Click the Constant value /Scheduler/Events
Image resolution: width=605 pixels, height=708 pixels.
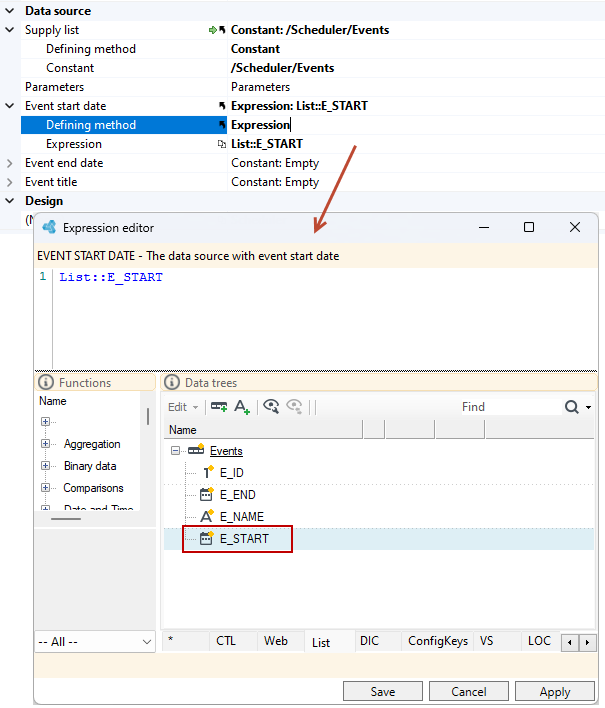[x=283, y=68]
